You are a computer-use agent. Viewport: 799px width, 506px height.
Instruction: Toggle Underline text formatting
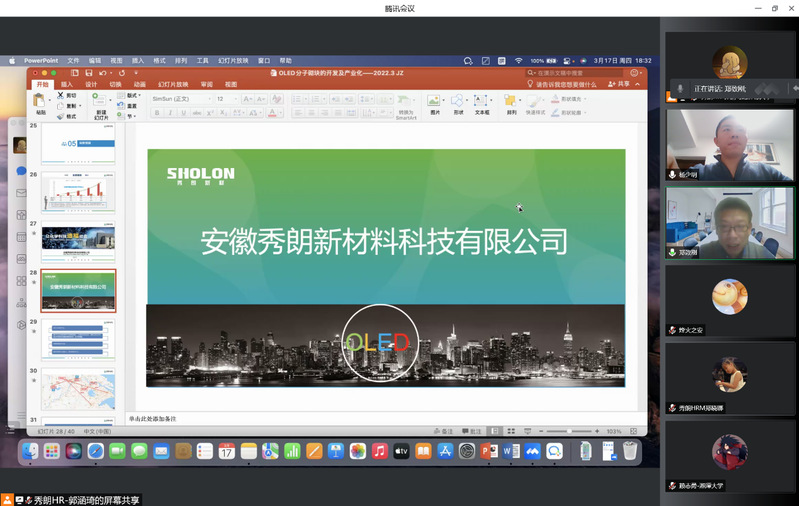183,113
